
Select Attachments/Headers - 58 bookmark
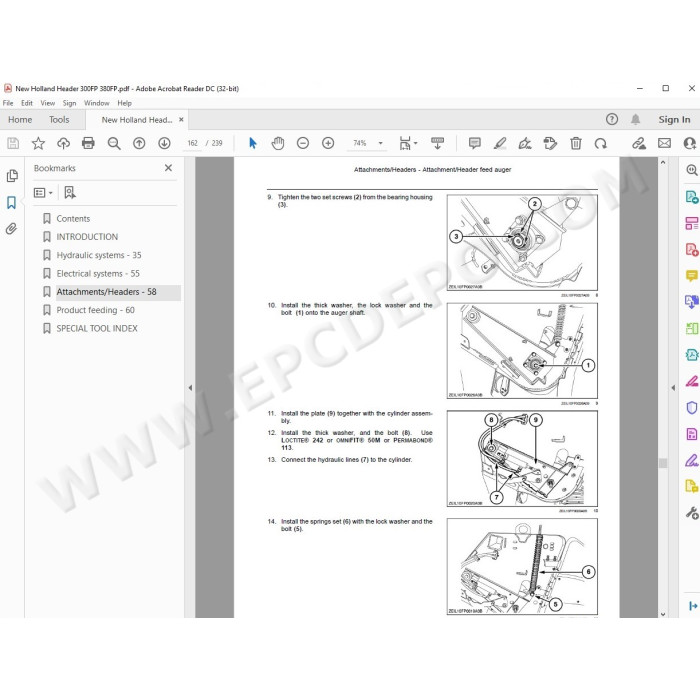point(106,292)
